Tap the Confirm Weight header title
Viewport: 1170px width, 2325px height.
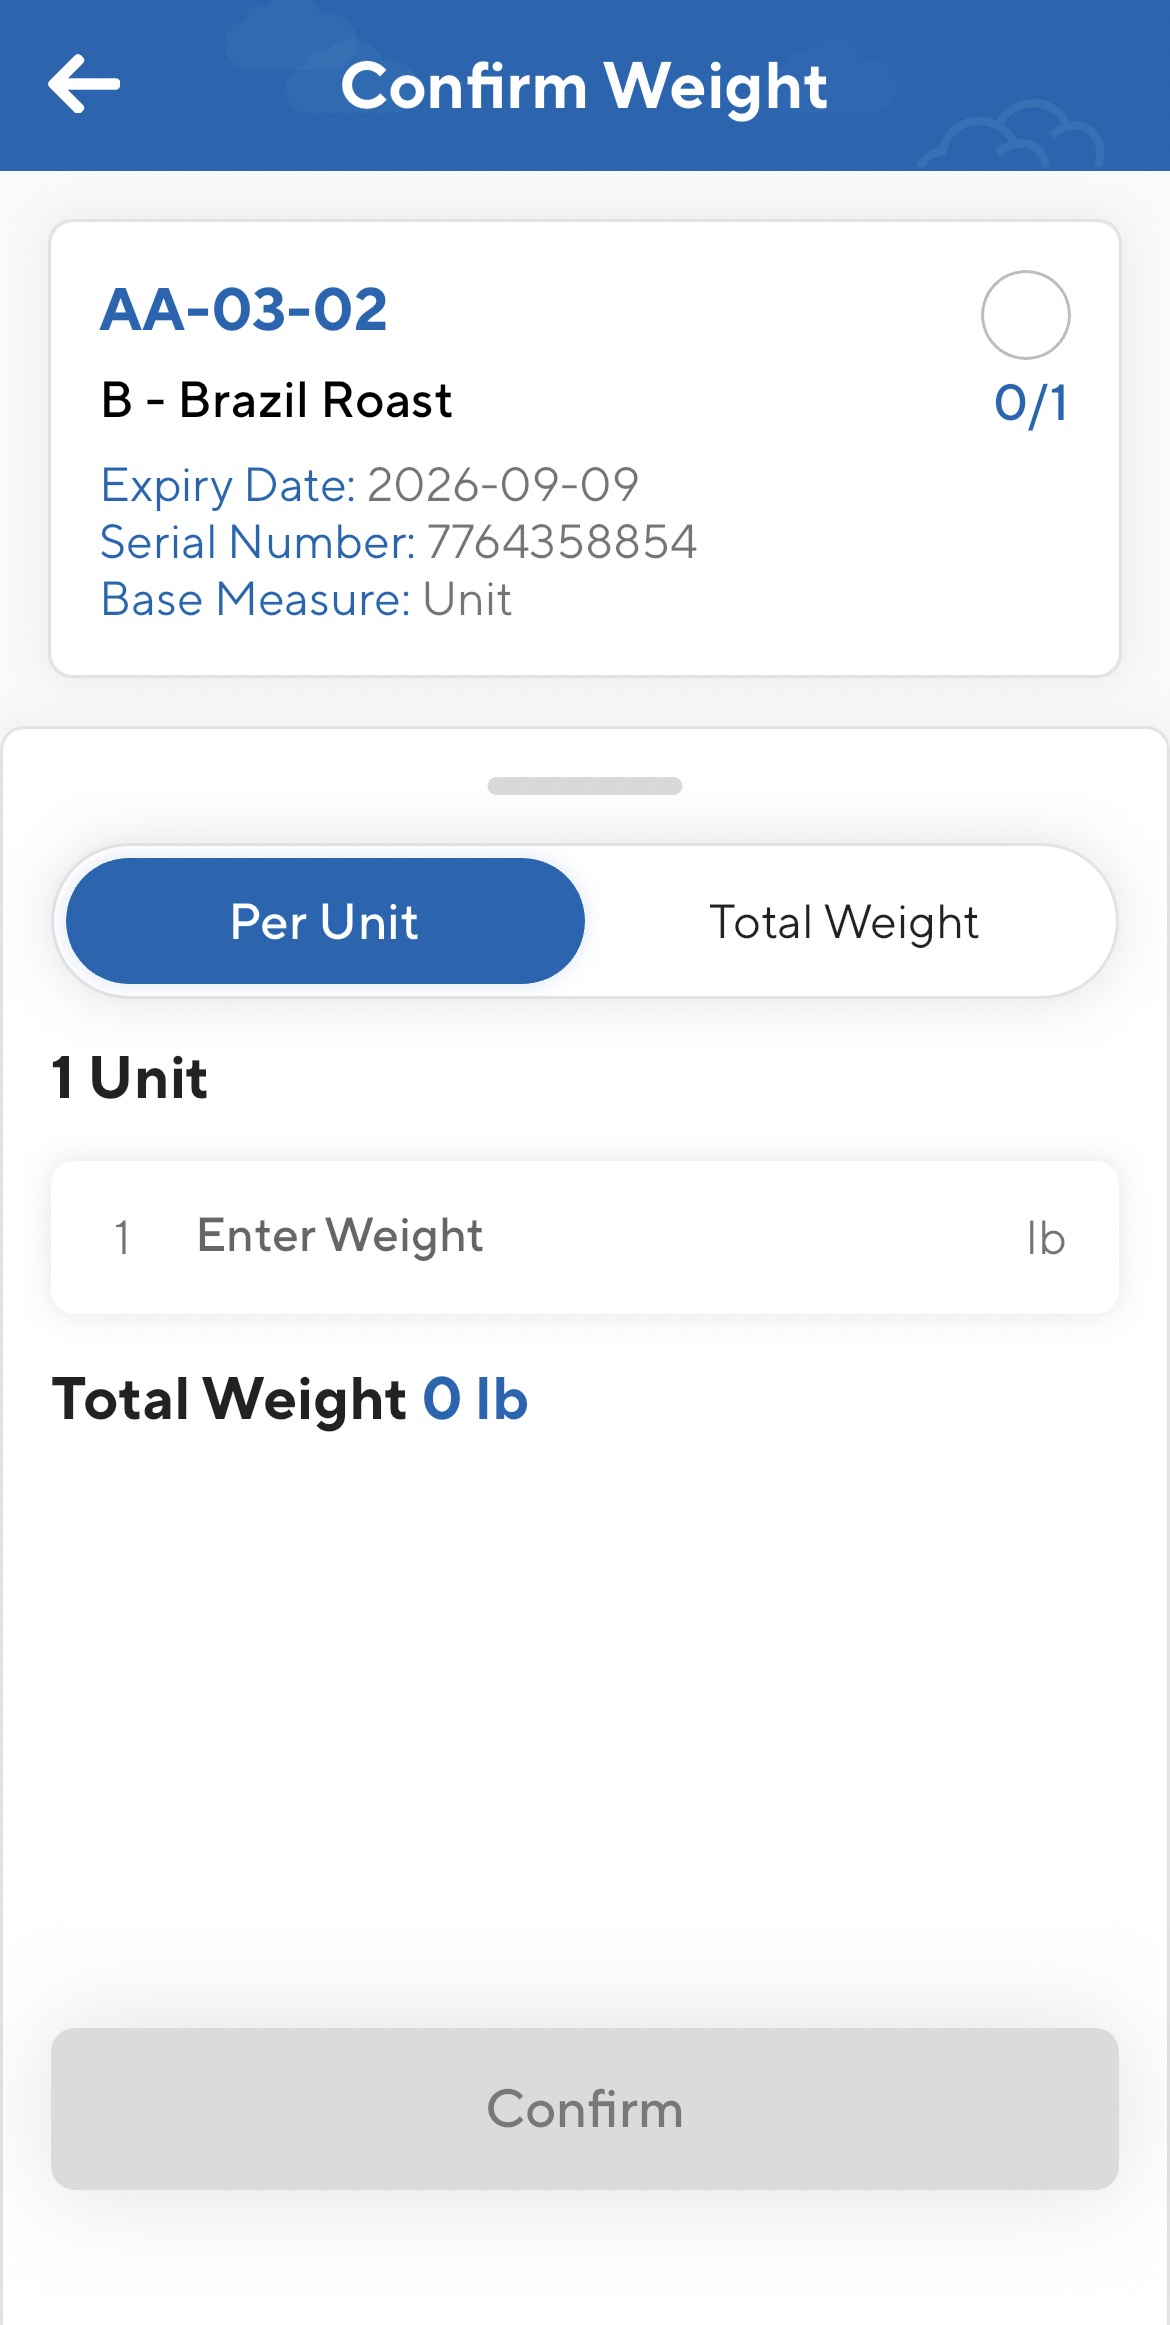(x=584, y=86)
